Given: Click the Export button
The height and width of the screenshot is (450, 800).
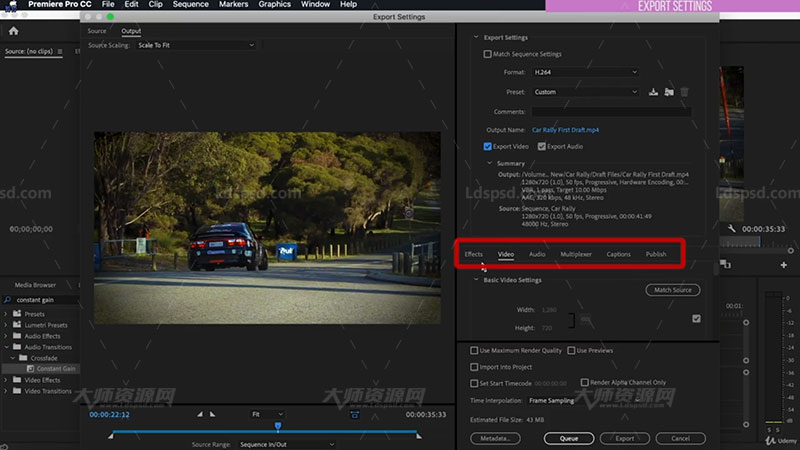Looking at the screenshot, I should 624,438.
